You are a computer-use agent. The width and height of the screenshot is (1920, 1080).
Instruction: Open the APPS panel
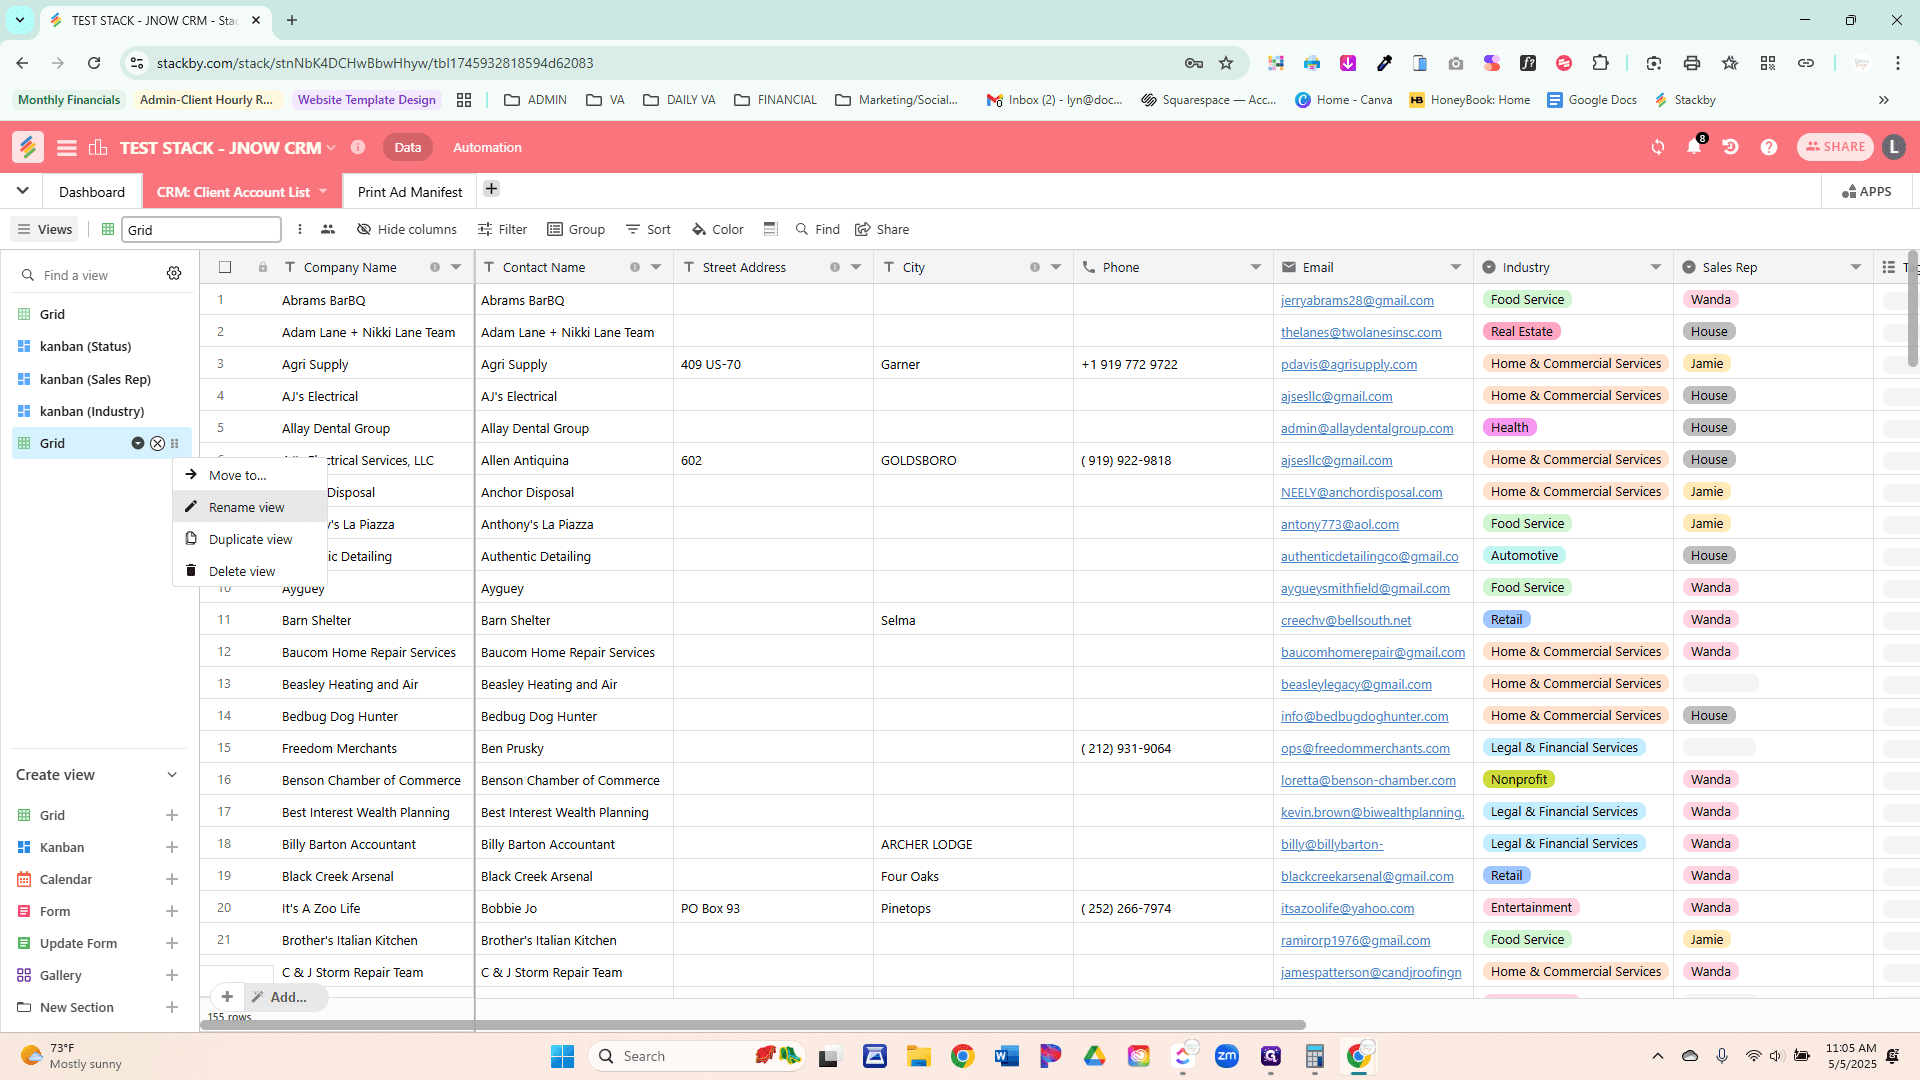1867,191
